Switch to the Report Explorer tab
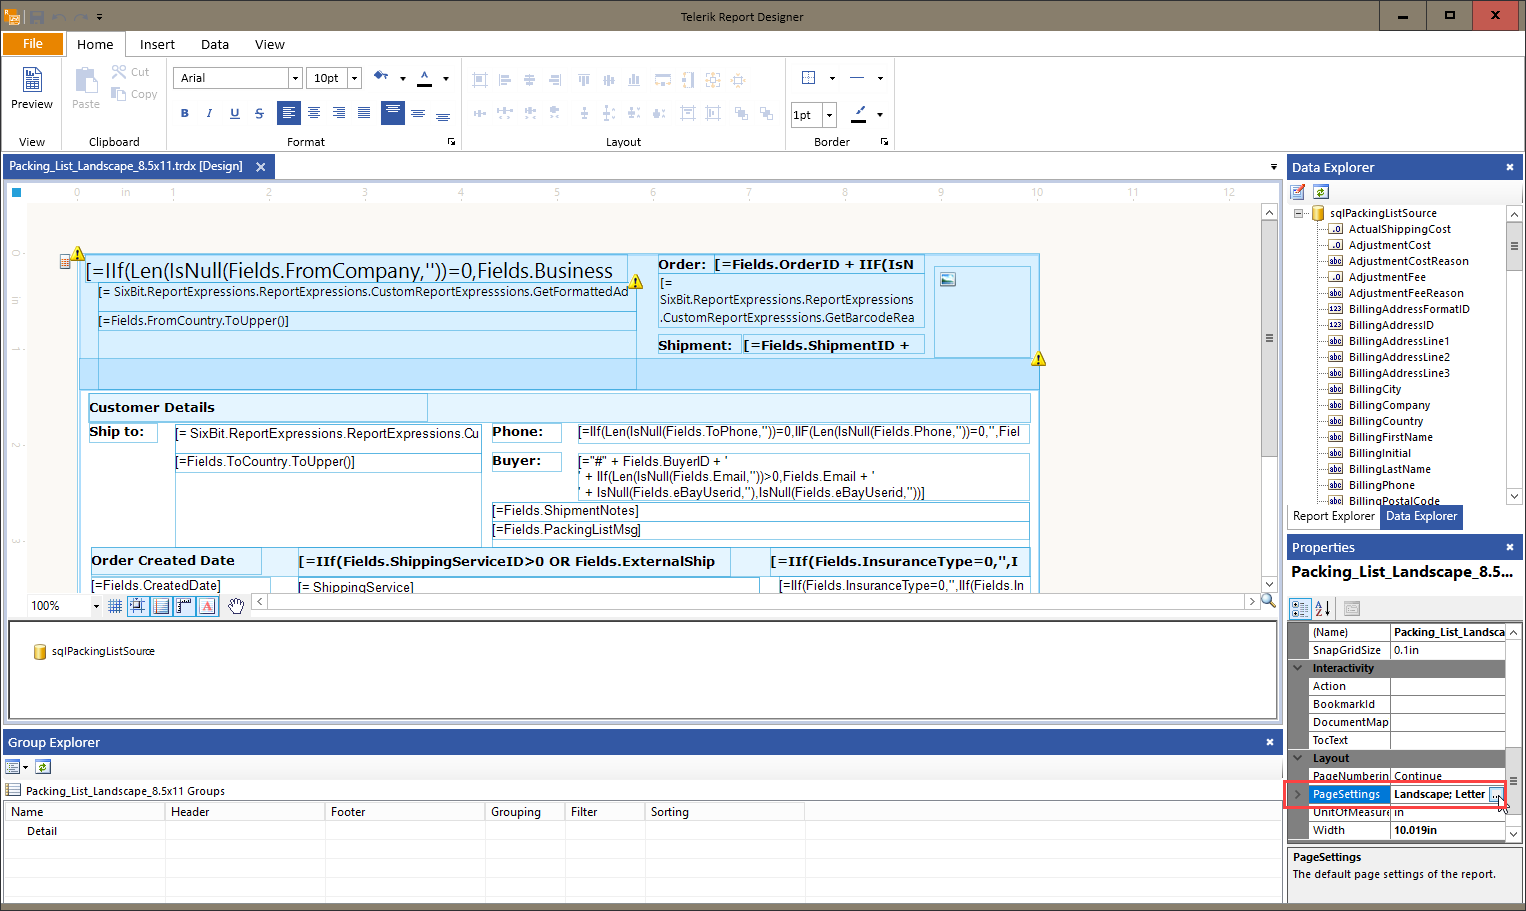 pyautogui.click(x=1333, y=516)
